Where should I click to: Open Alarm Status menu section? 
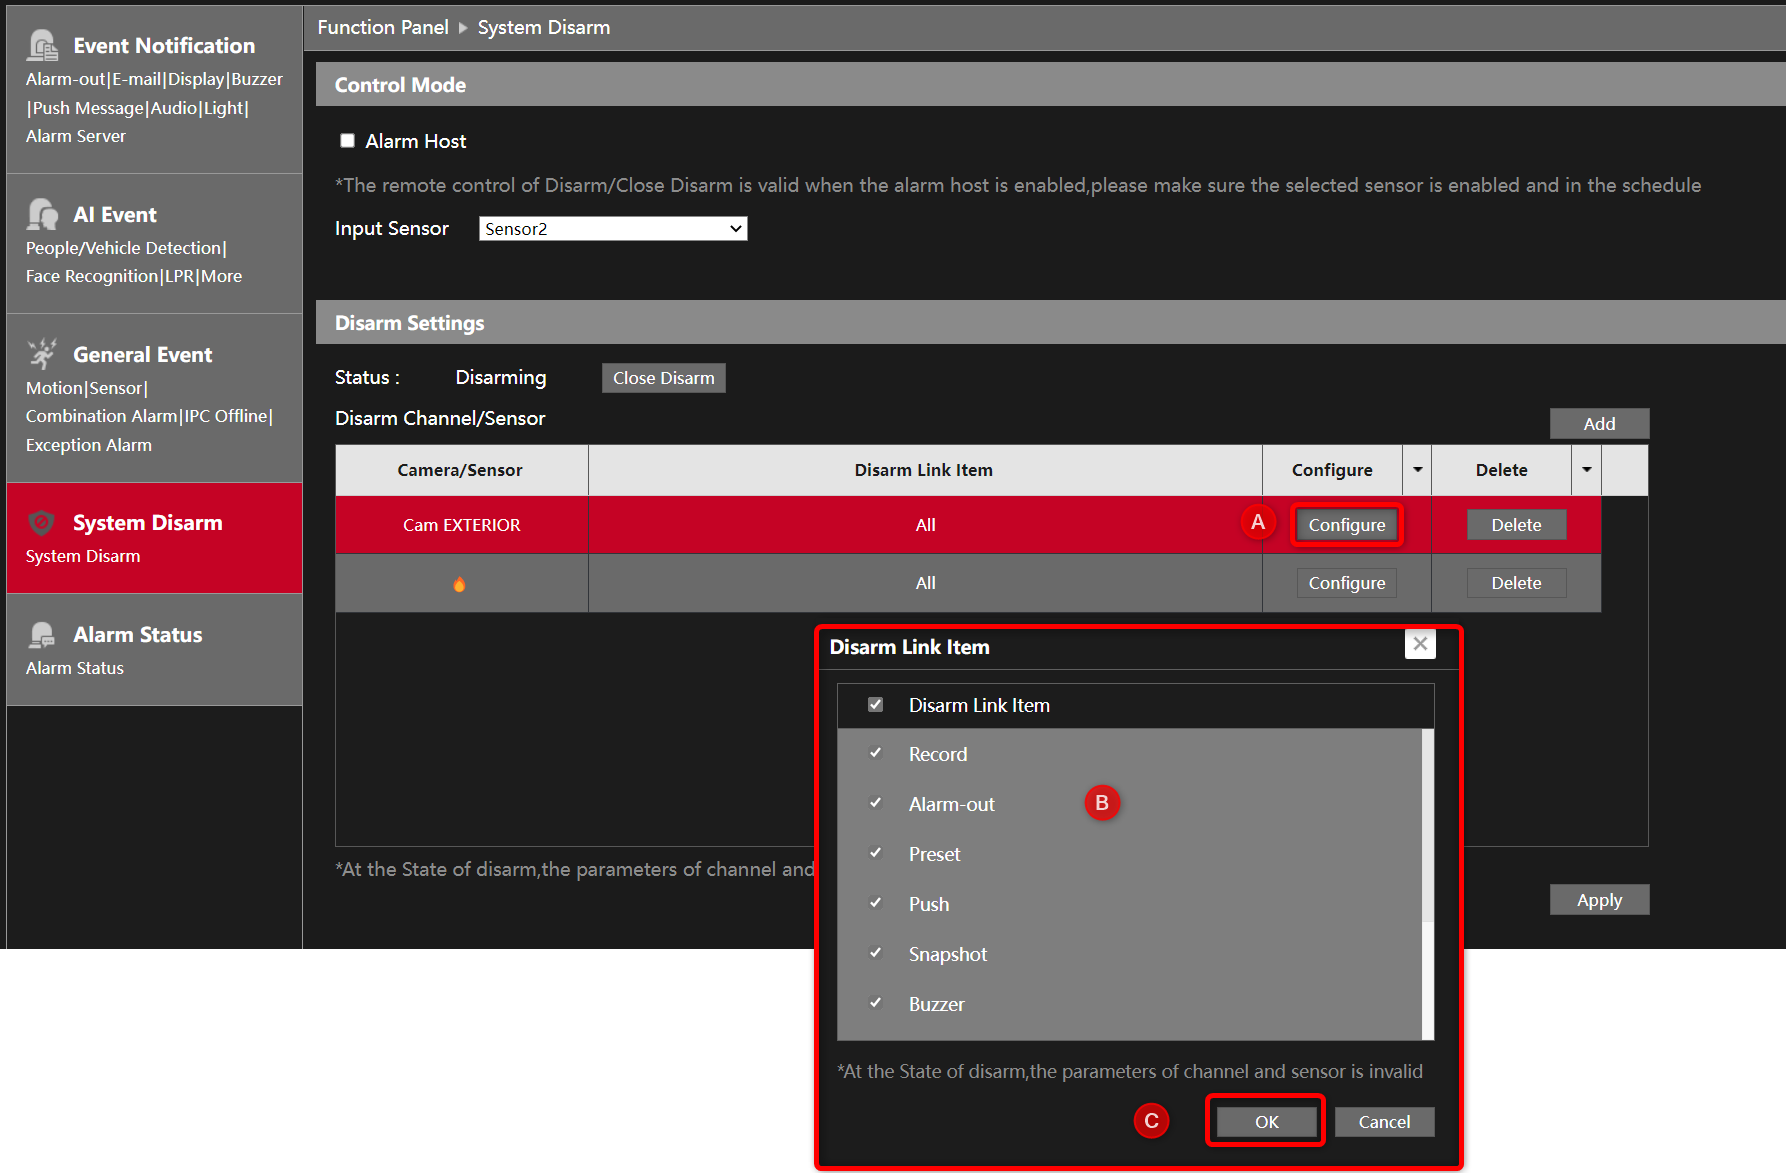click(154, 650)
